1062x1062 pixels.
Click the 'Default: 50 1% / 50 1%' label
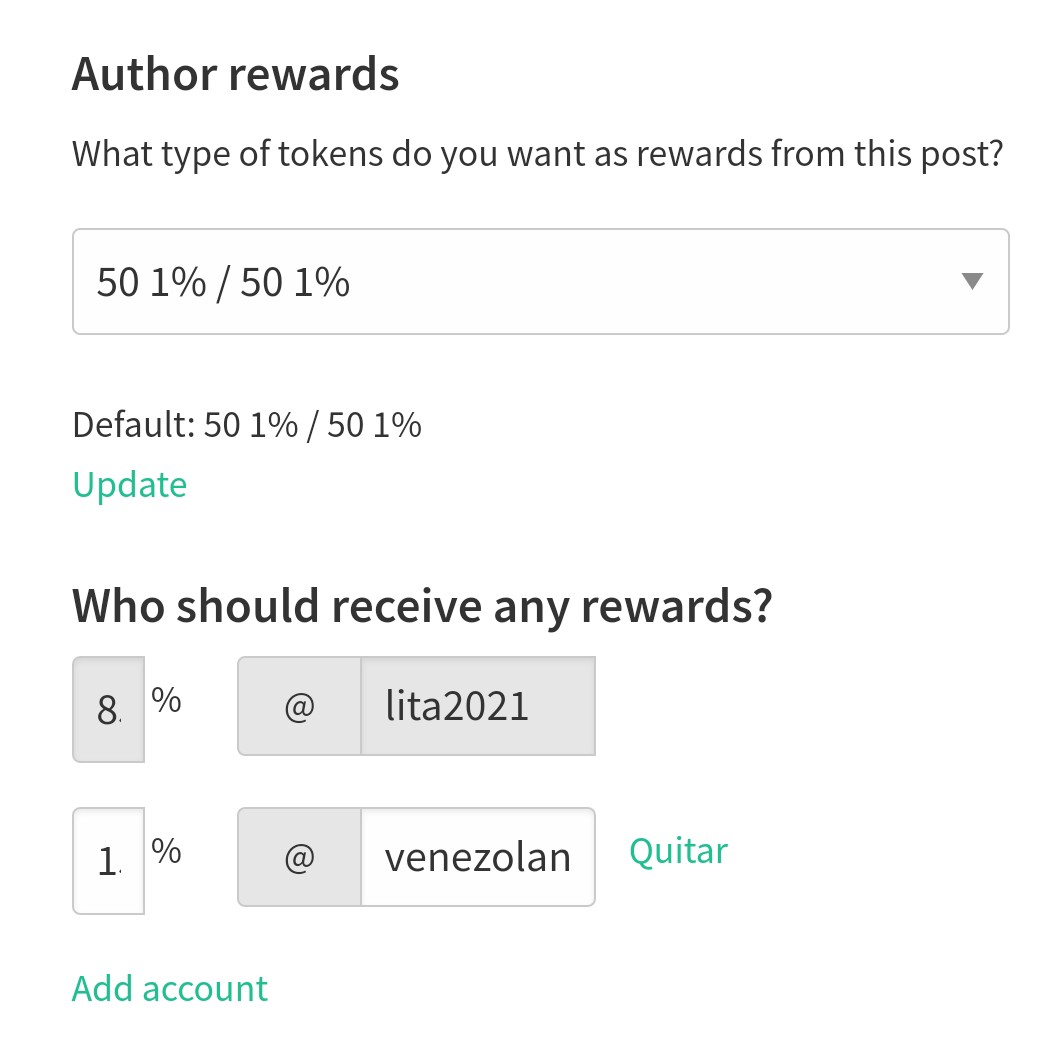[247, 425]
